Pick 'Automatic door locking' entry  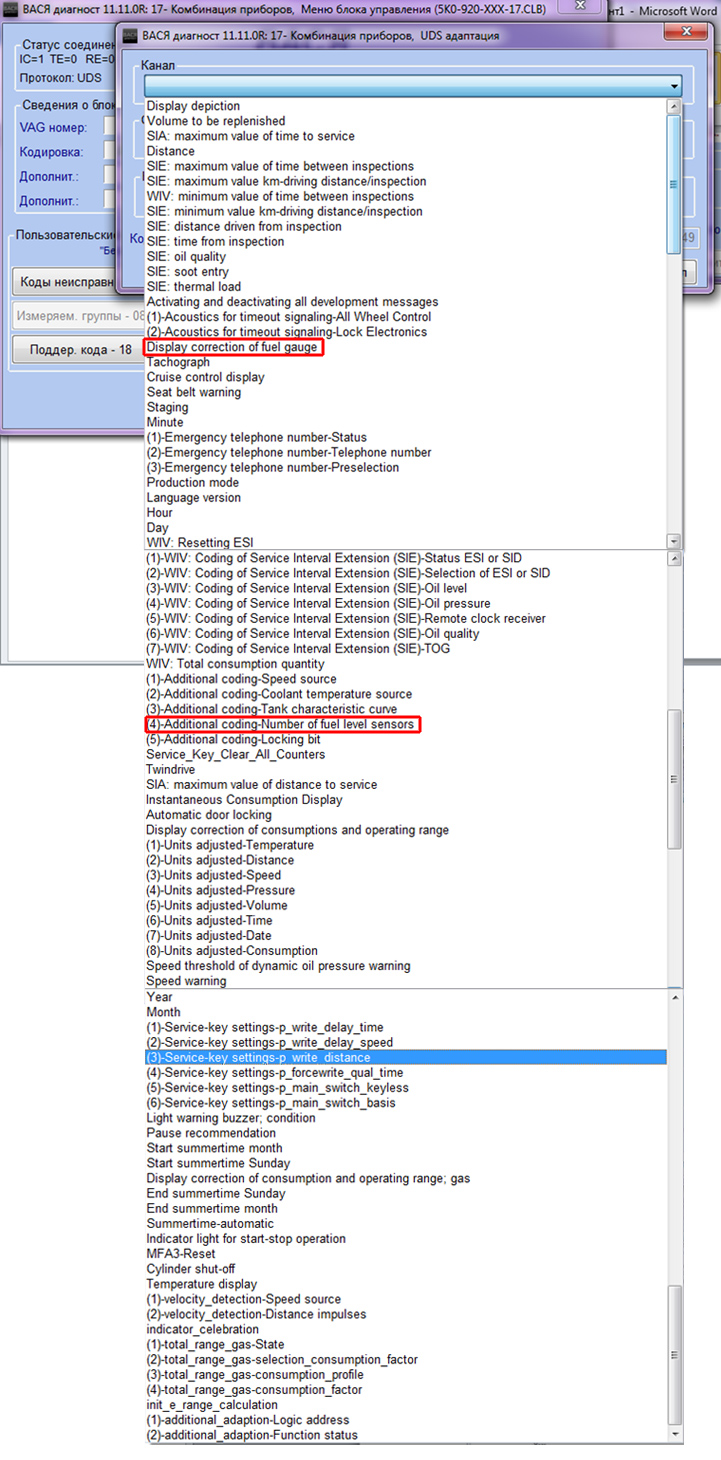(x=210, y=814)
